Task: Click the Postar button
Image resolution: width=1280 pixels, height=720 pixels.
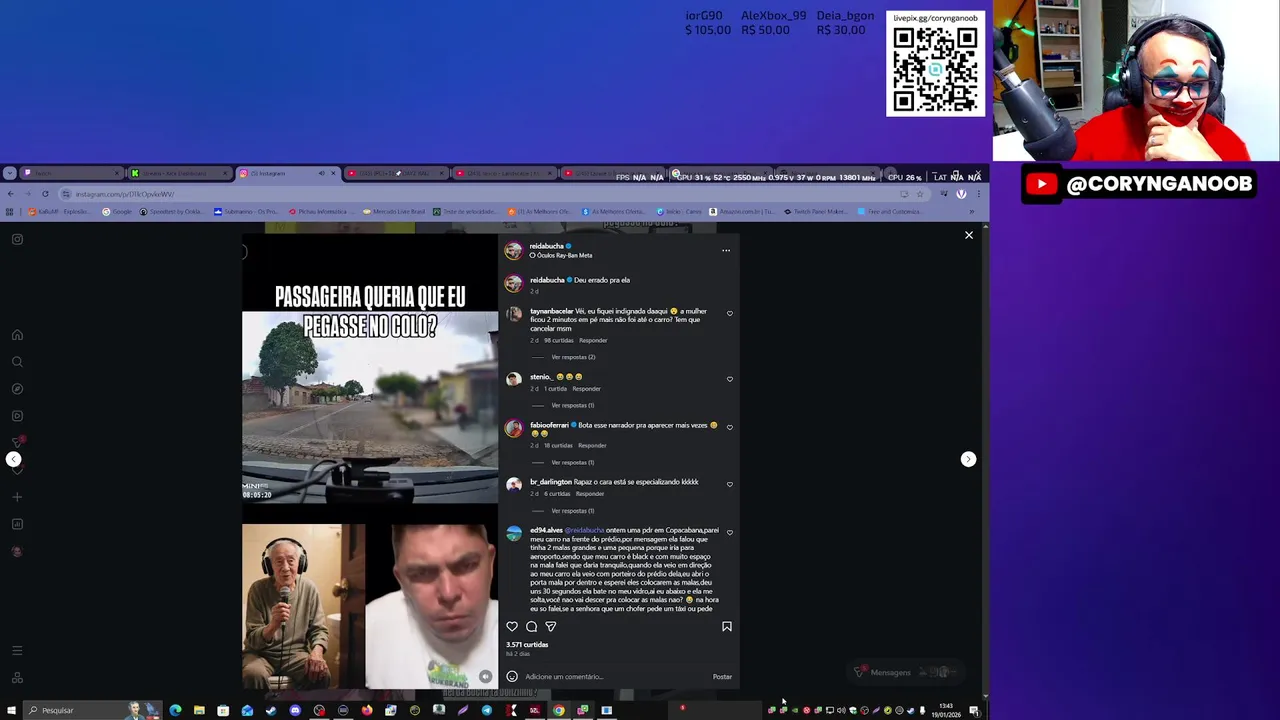Action: point(722,677)
